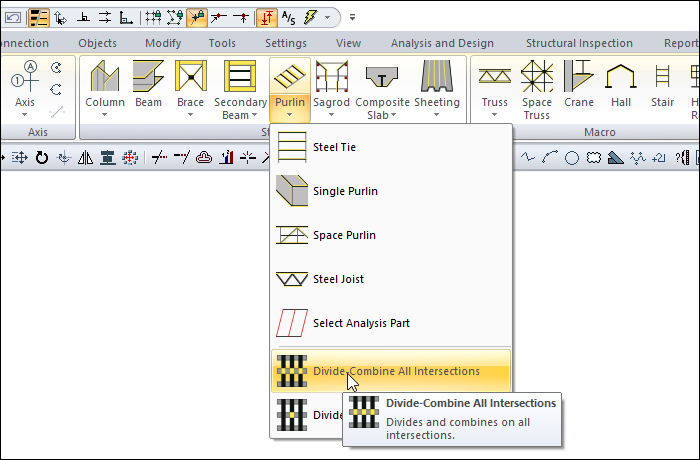Open the View ribbon tab
Viewport: 700px width, 460px height.
(x=348, y=43)
